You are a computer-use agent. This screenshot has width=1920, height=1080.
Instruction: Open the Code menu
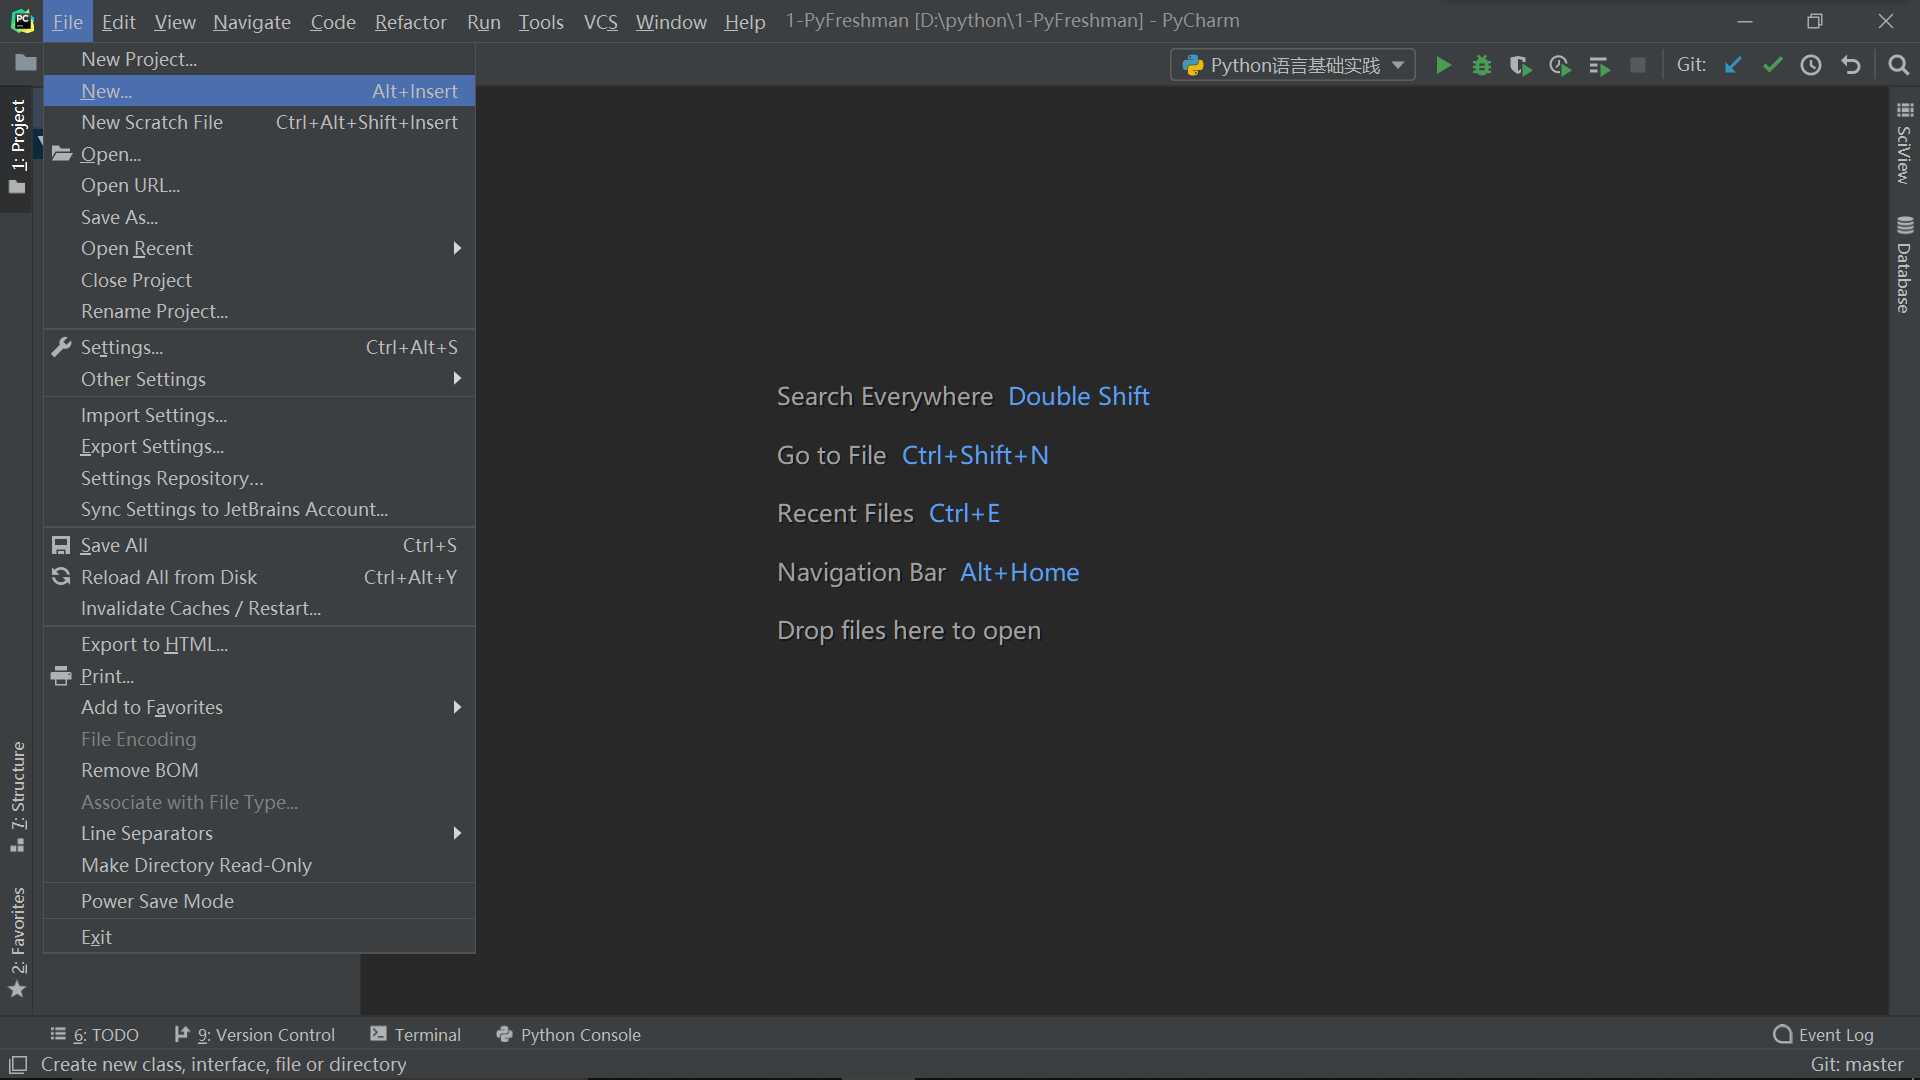click(x=333, y=21)
